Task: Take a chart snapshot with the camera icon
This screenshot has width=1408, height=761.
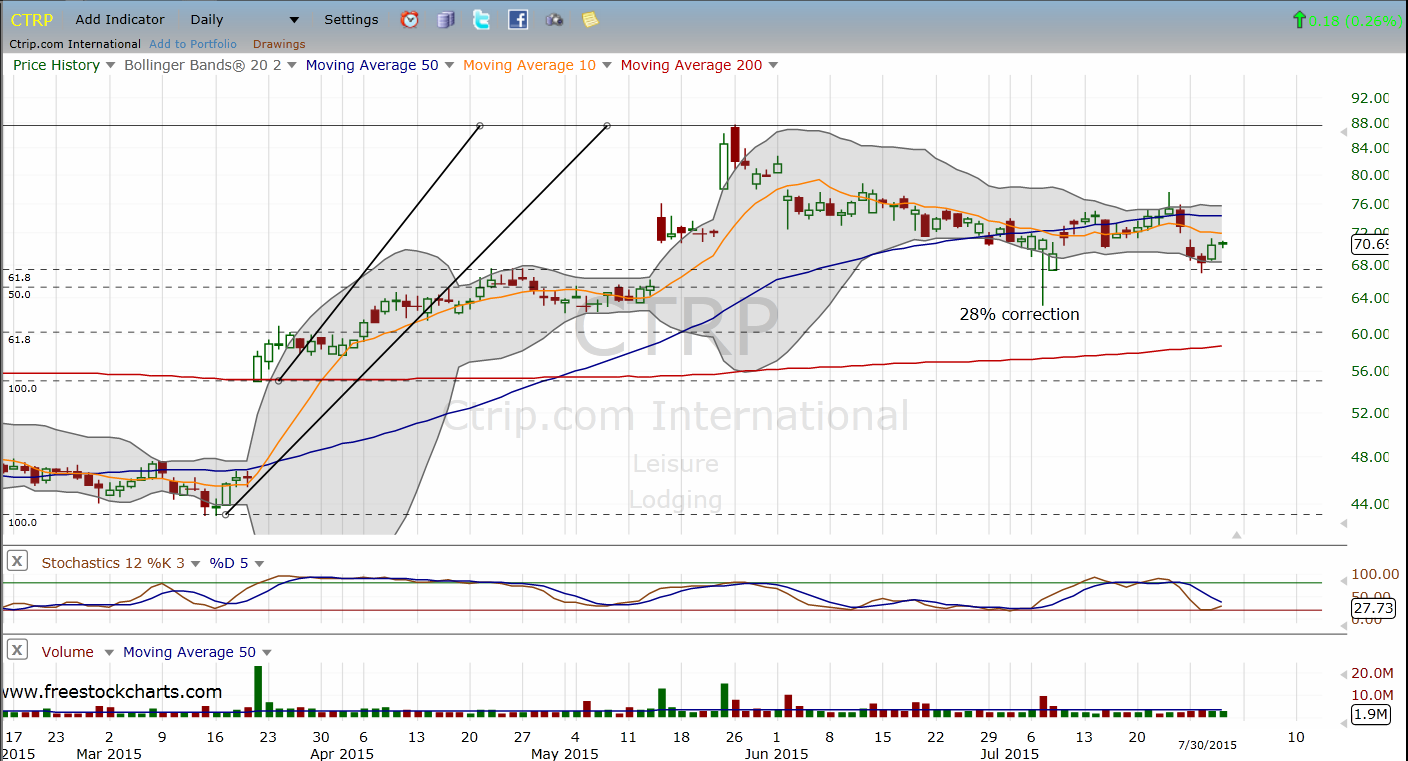Action: pos(554,19)
